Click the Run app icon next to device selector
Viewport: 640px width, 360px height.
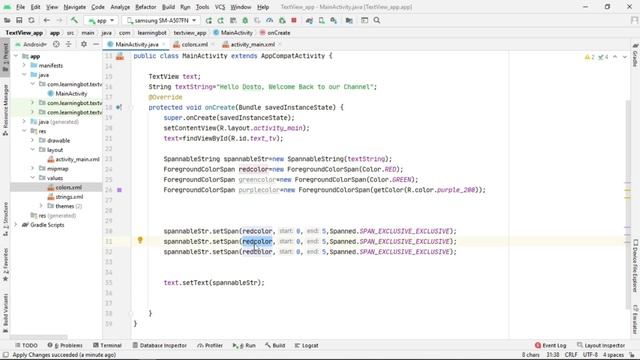coord(209,20)
